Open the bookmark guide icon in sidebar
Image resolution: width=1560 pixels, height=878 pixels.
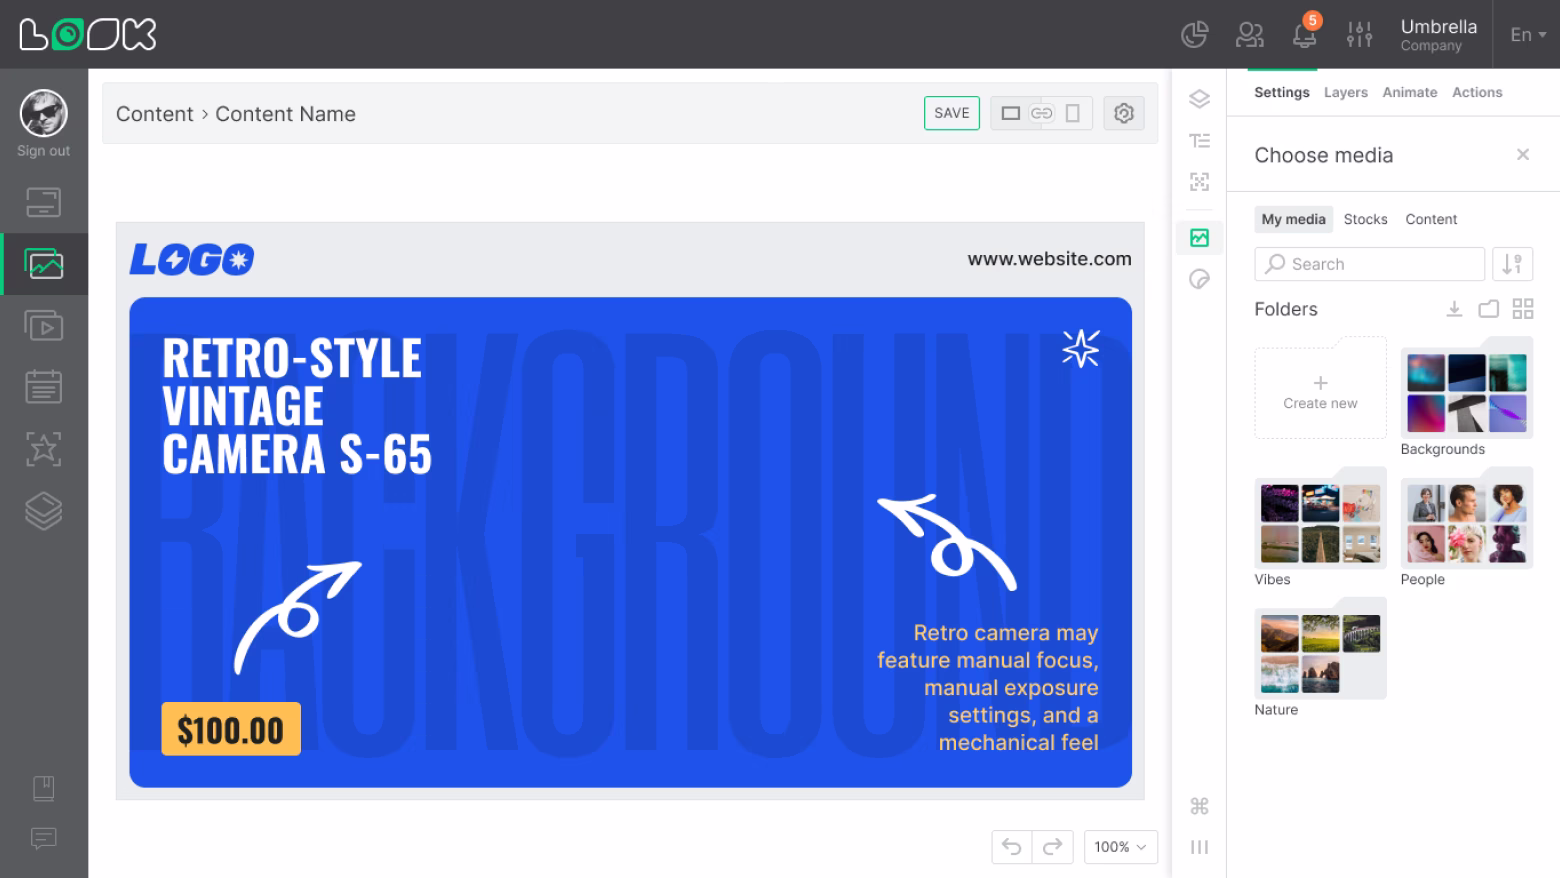tap(44, 789)
